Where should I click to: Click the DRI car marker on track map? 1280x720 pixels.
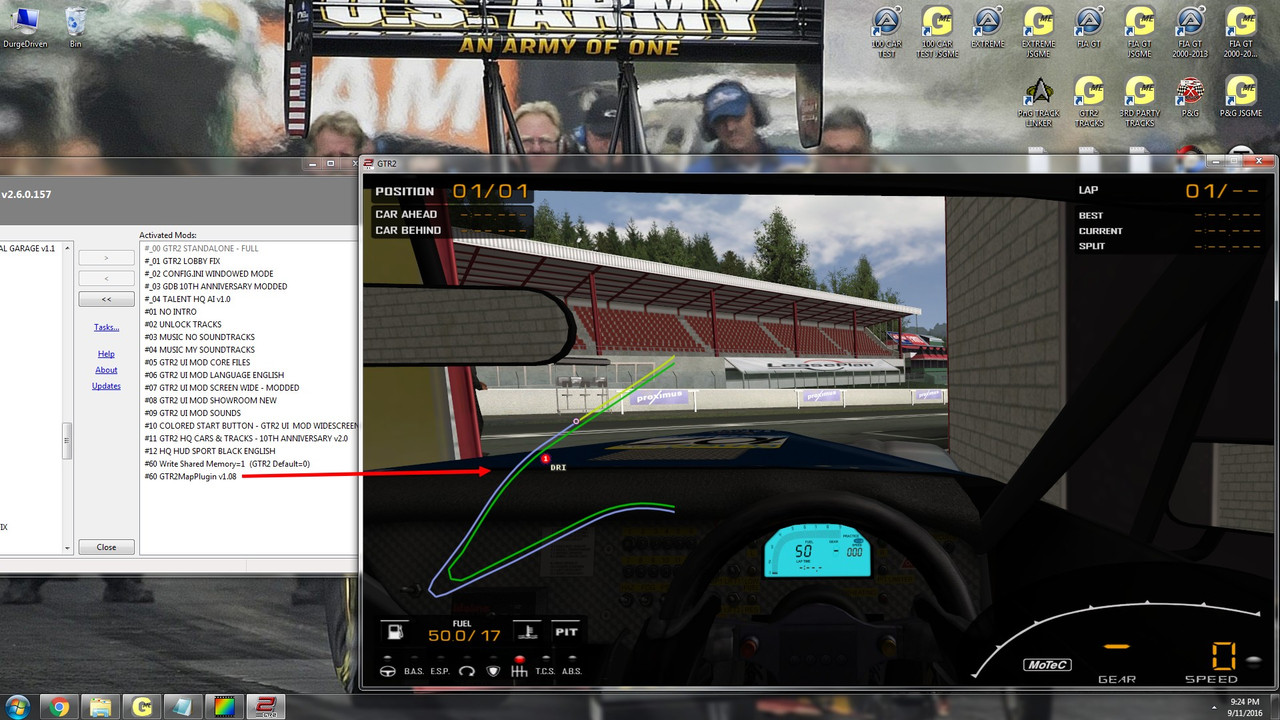click(546, 459)
